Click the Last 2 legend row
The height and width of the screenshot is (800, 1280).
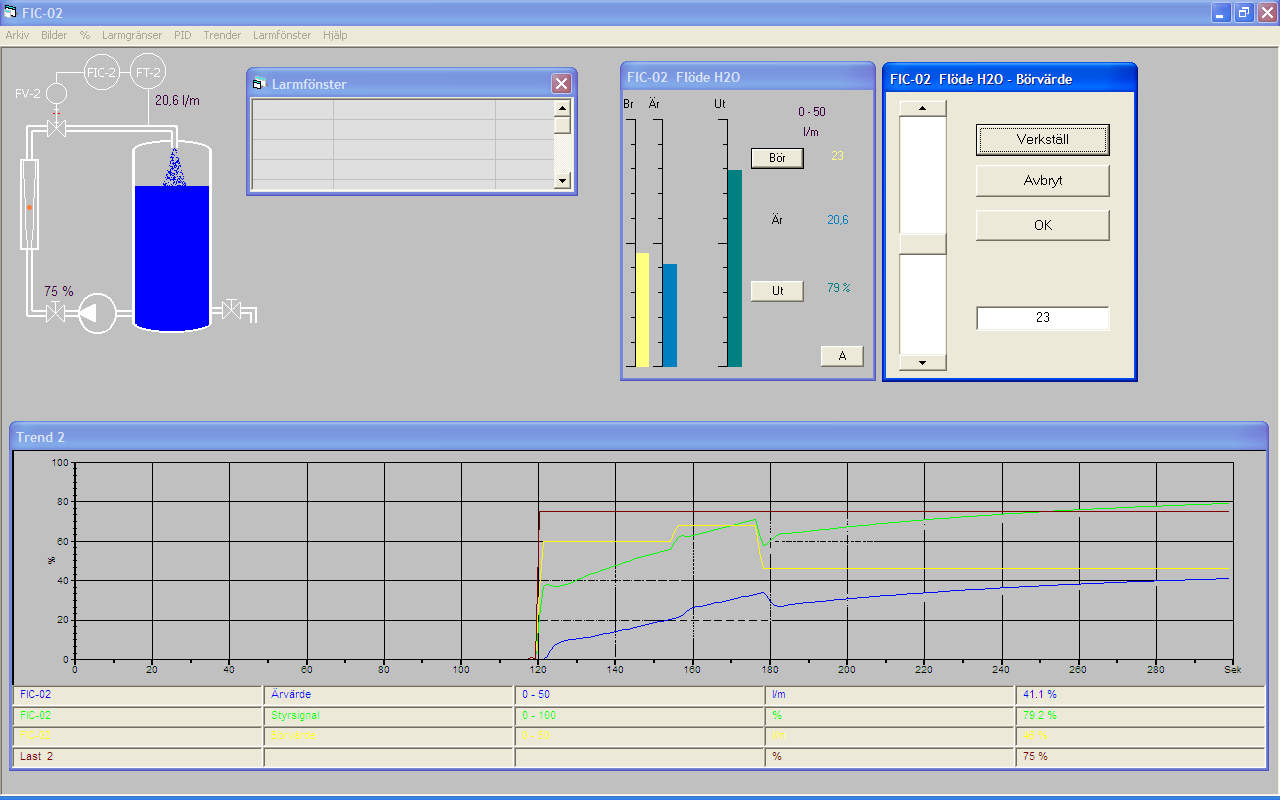tap(639, 757)
